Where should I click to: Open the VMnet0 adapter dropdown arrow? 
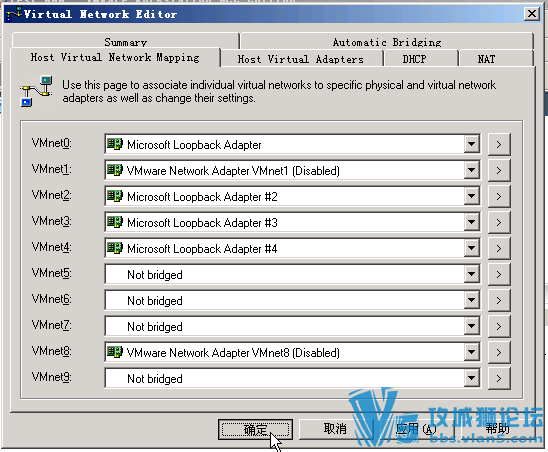coord(471,144)
